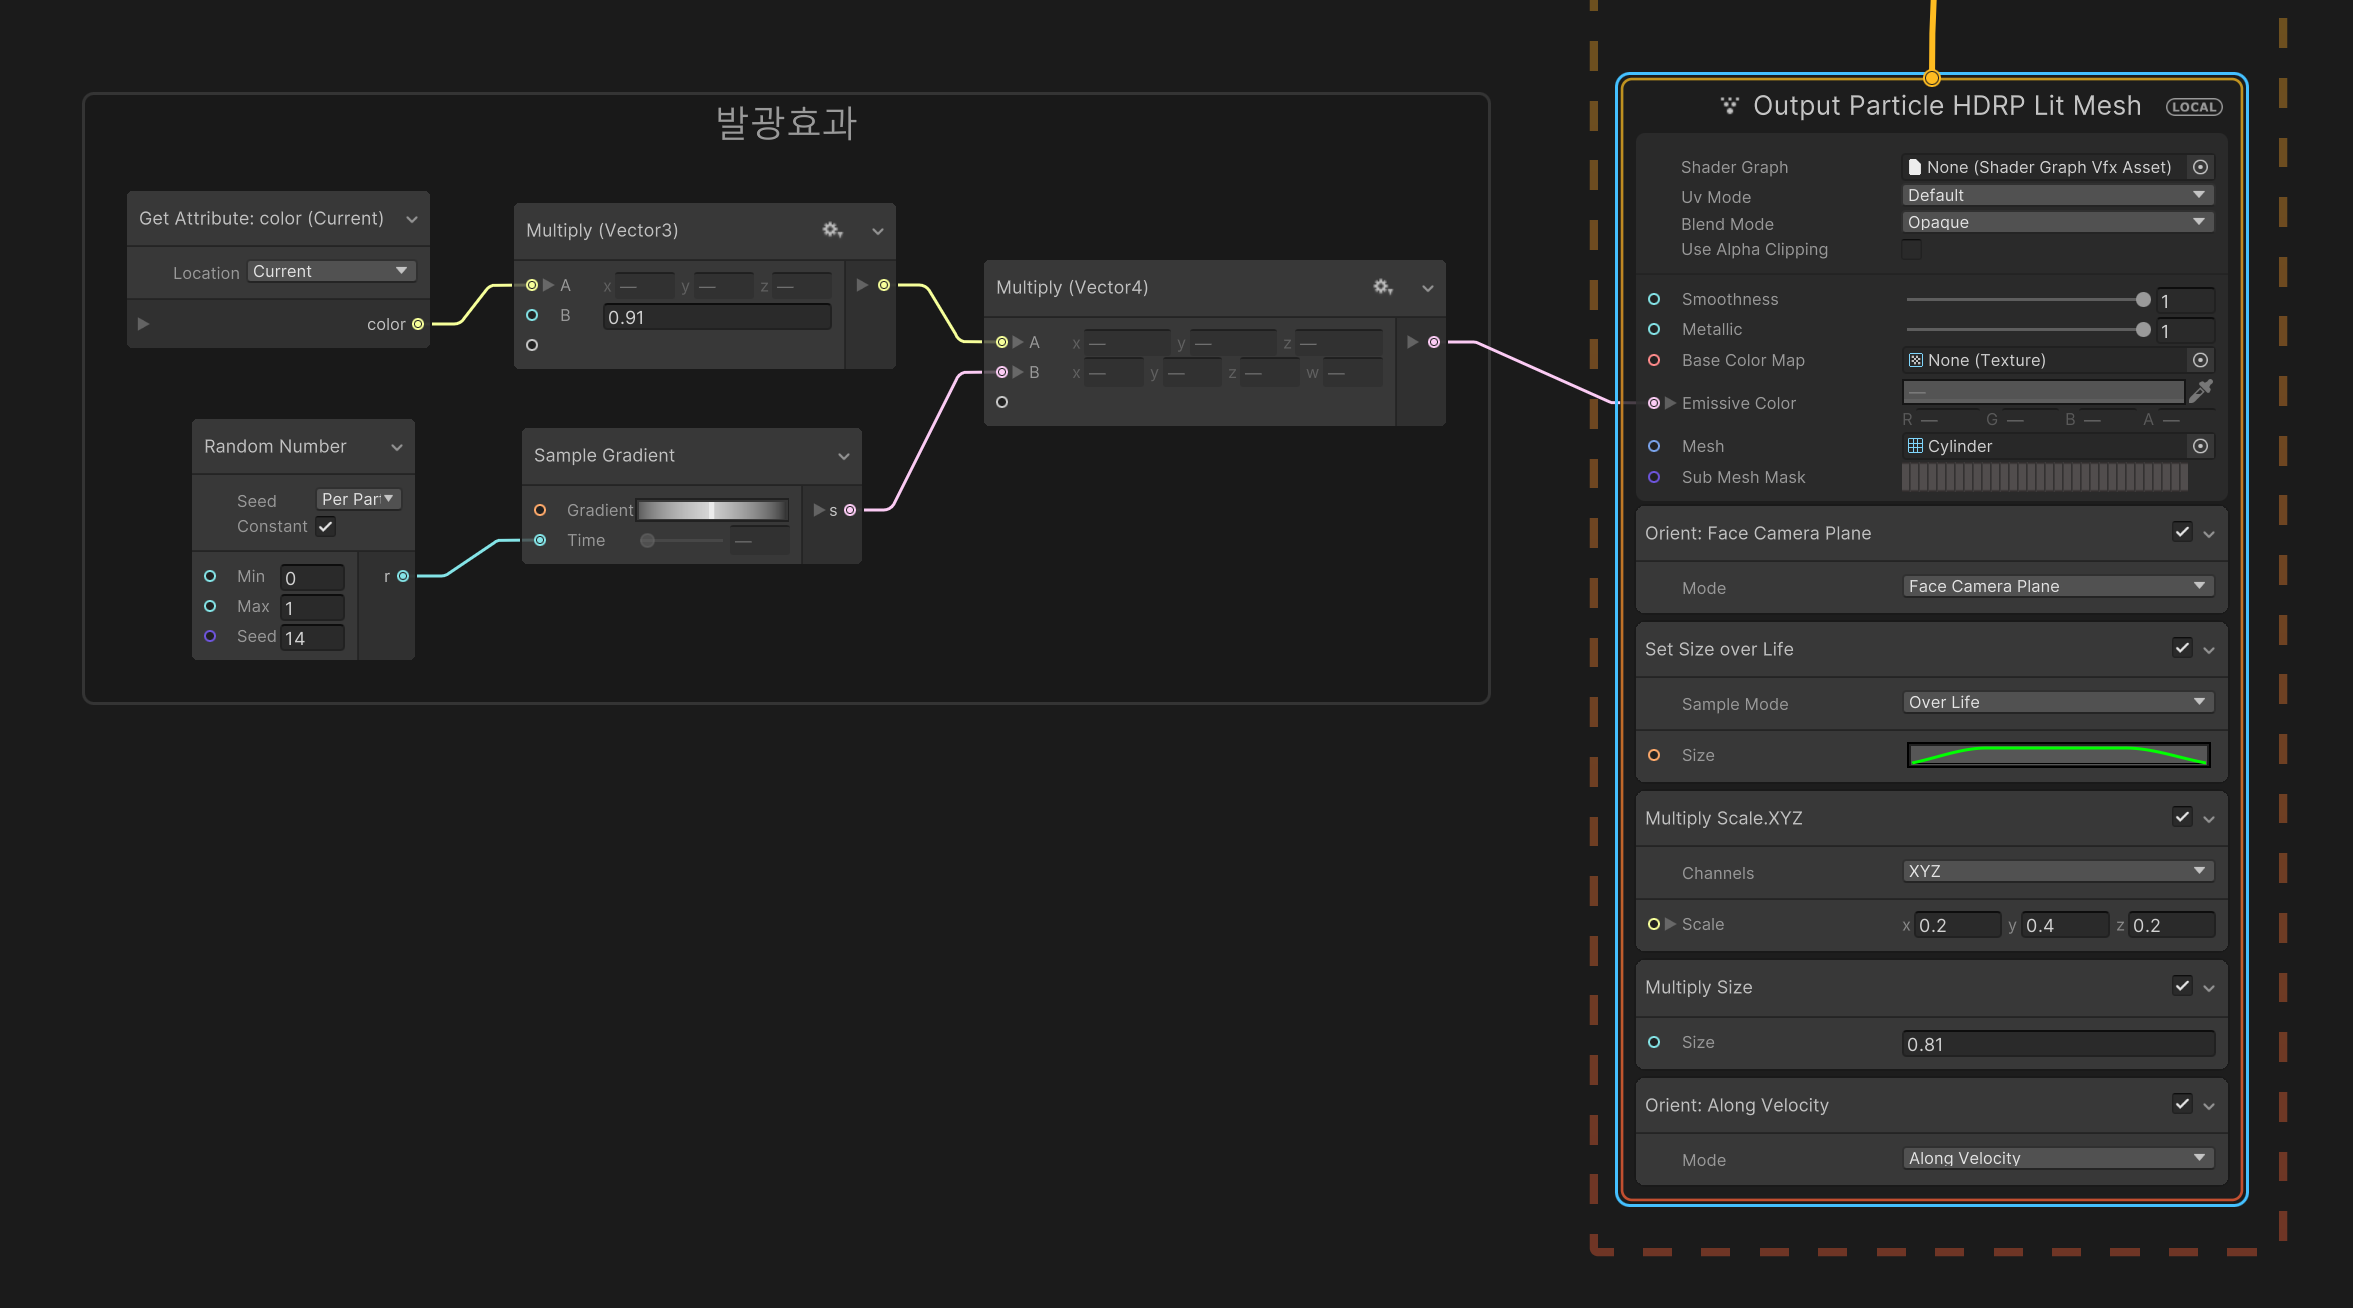Click the Size curve preview
The image size is (2353, 1308).
point(2057,755)
